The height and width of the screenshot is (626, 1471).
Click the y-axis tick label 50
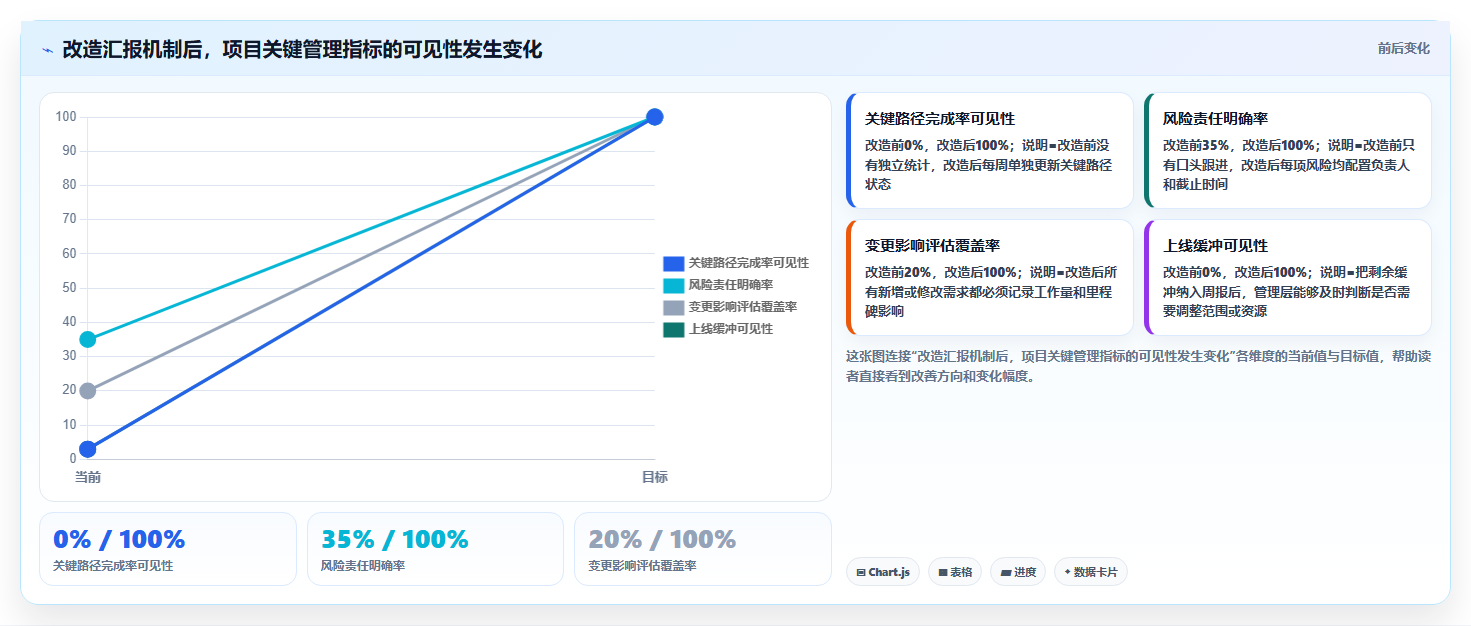tap(69, 288)
